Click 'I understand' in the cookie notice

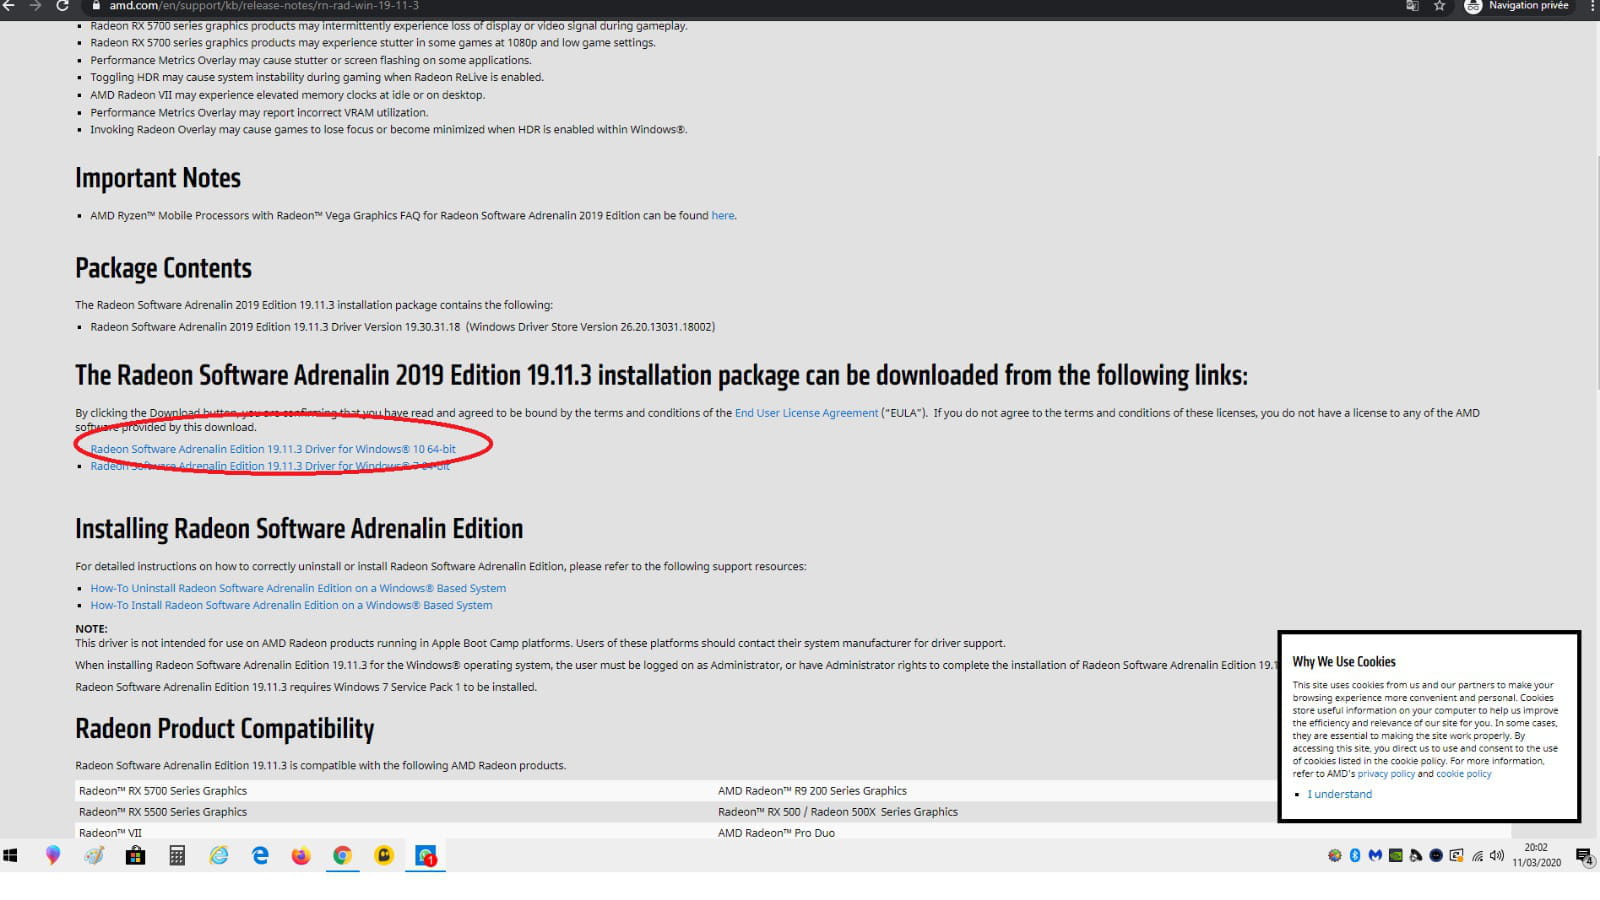[x=1339, y=794]
